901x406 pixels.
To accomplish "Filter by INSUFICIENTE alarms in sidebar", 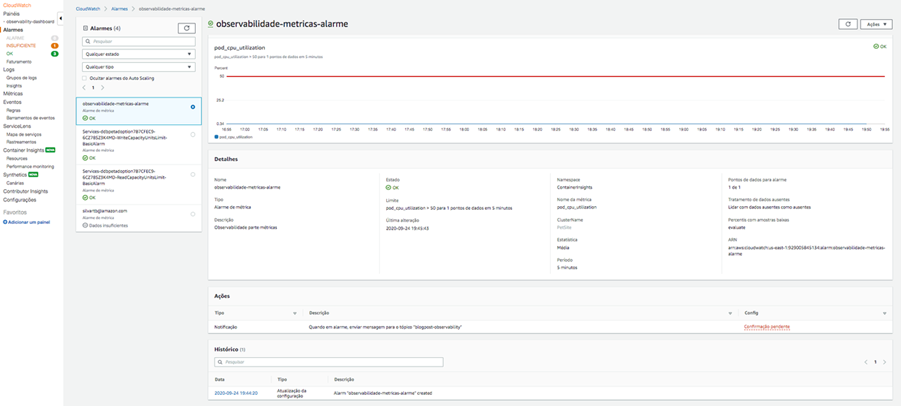I will pyautogui.click(x=21, y=45).
